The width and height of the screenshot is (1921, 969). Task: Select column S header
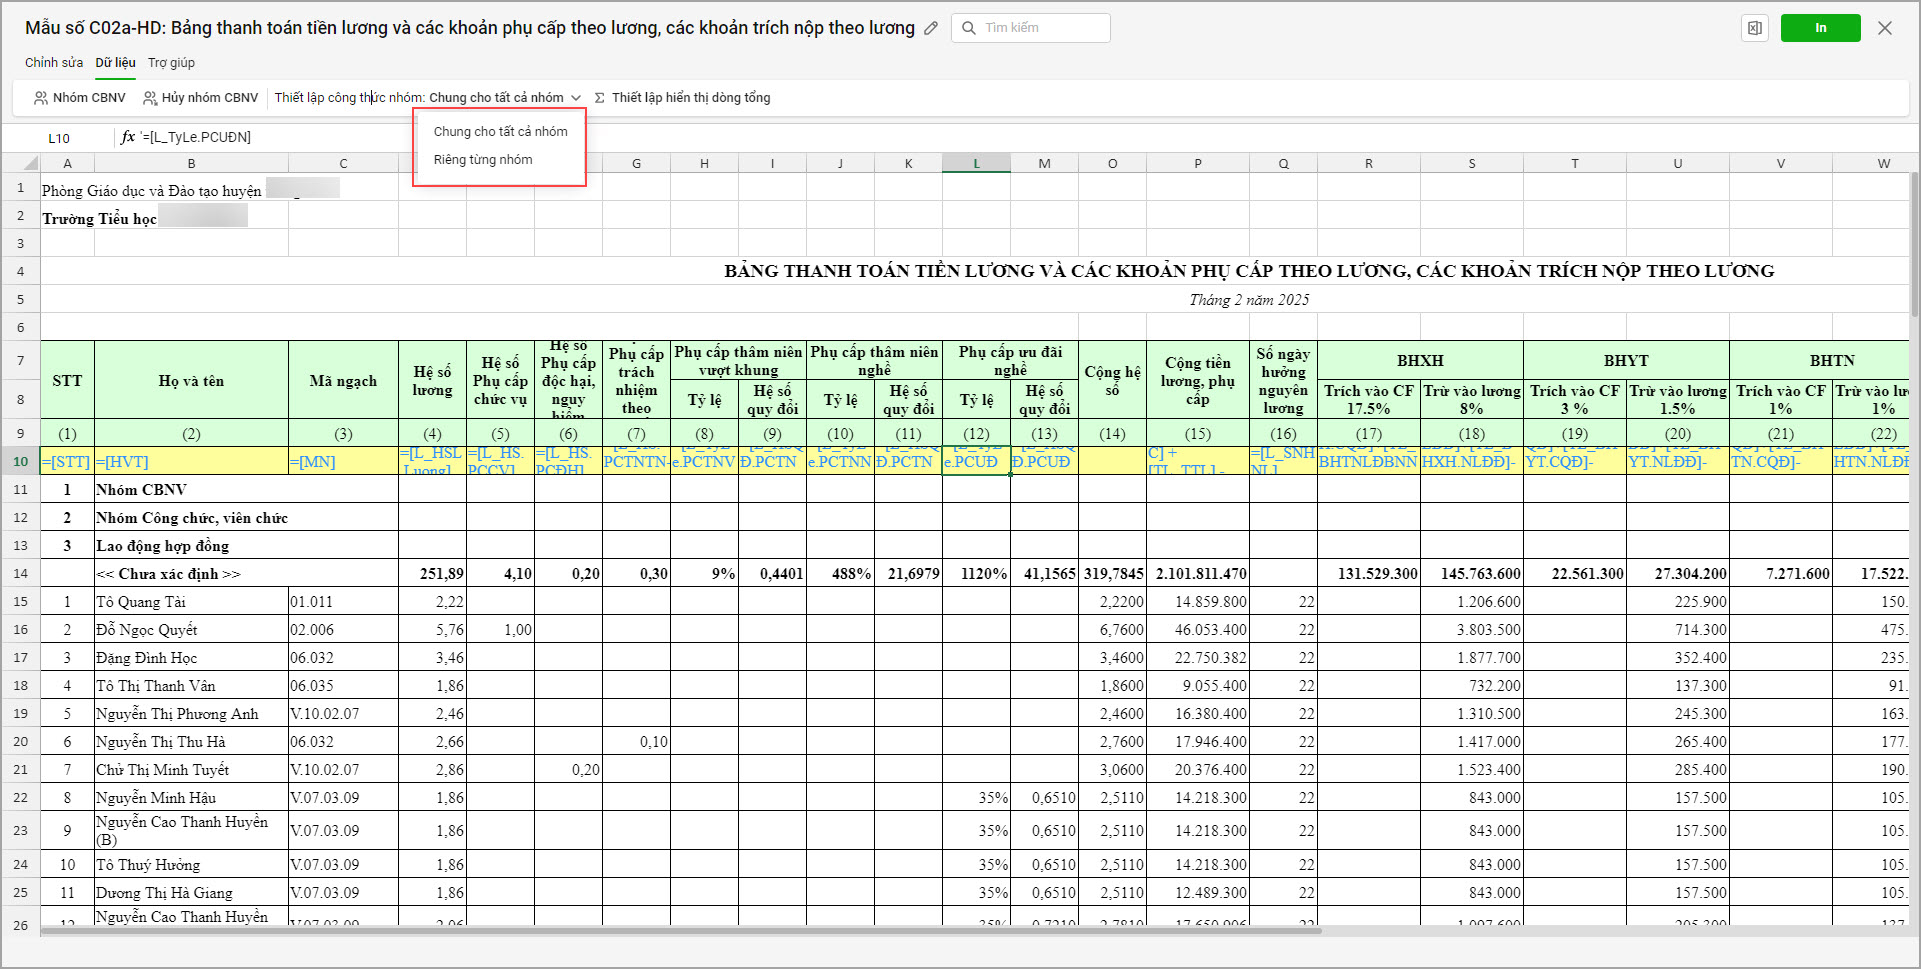coord(1472,163)
